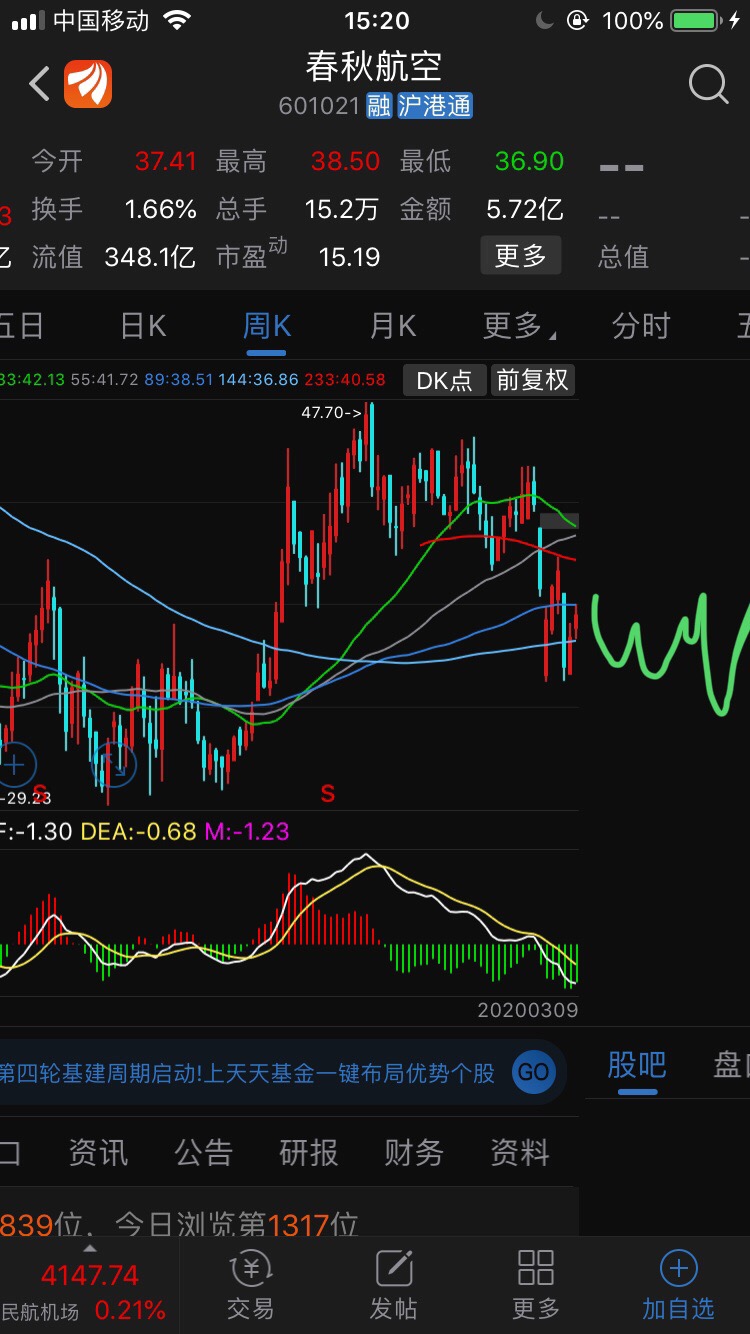Switch to 日K chart tab
The width and height of the screenshot is (750, 1334).
[x=143, y=325]
